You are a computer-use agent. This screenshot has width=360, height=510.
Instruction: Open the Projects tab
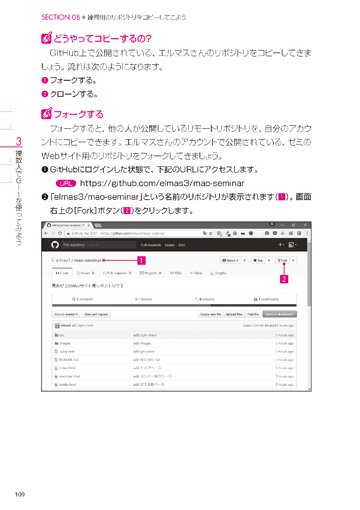click(150, 273)
